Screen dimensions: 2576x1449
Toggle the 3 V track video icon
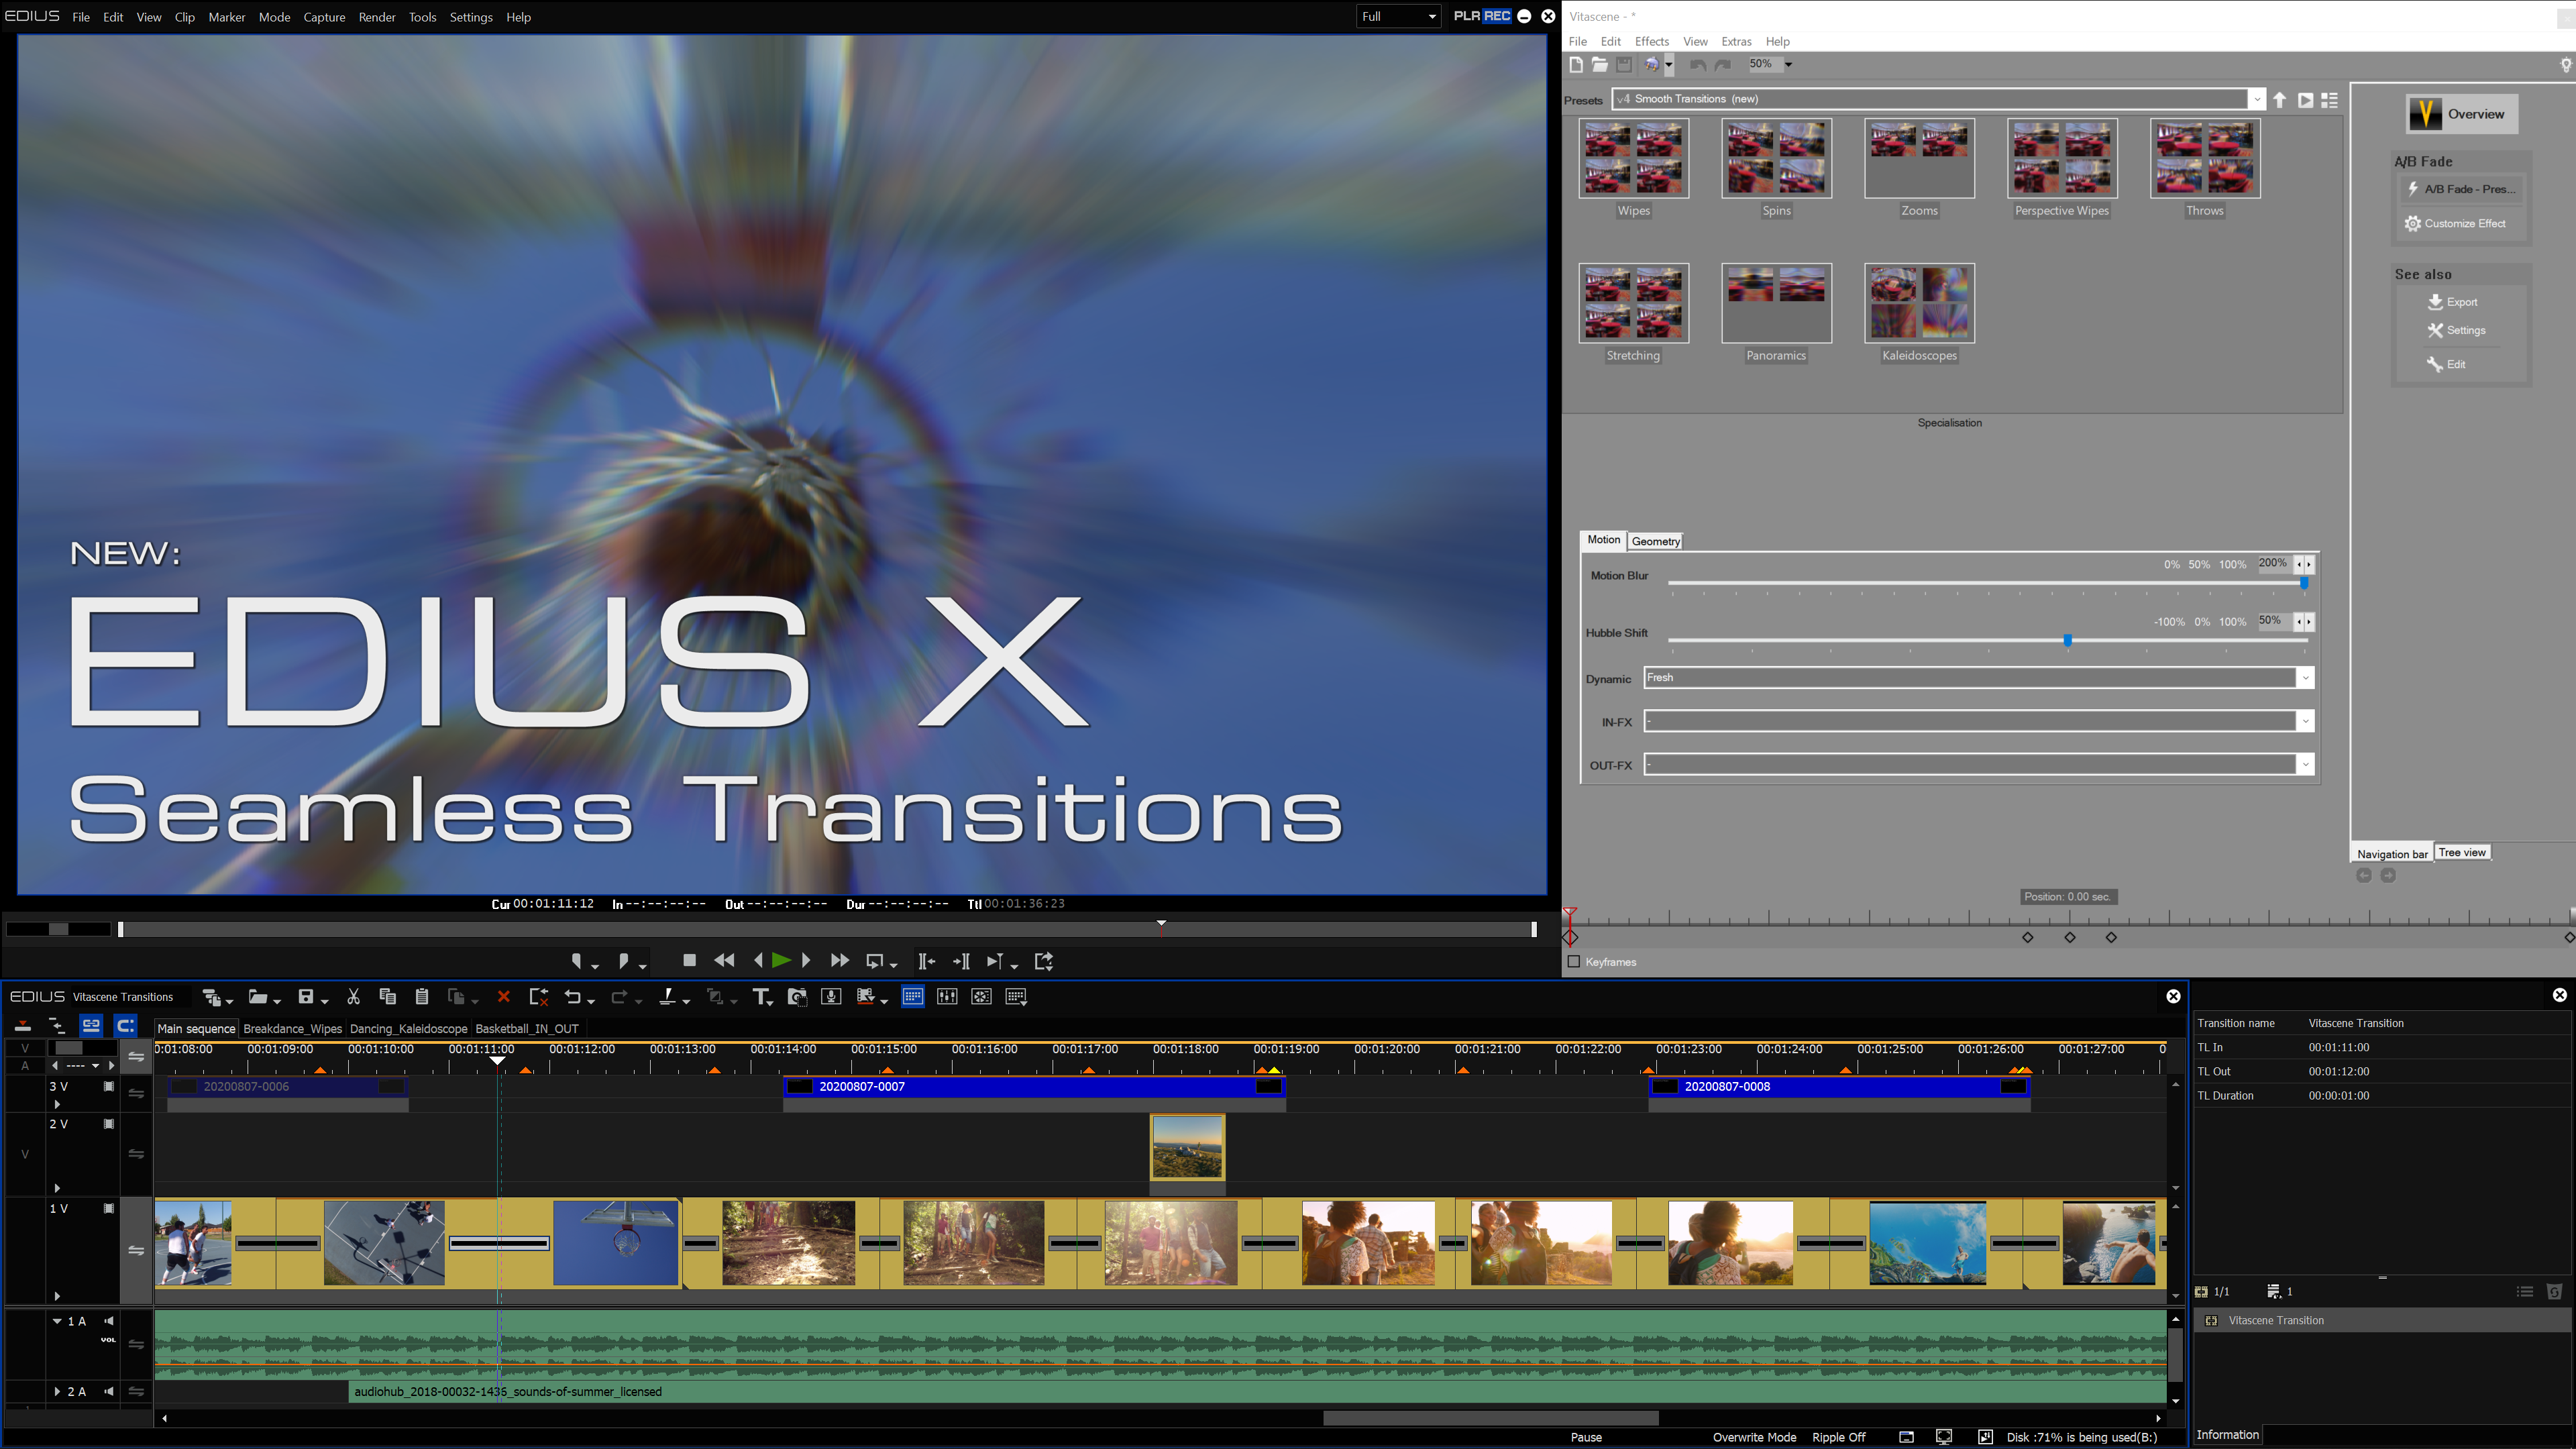[109, 1087]
